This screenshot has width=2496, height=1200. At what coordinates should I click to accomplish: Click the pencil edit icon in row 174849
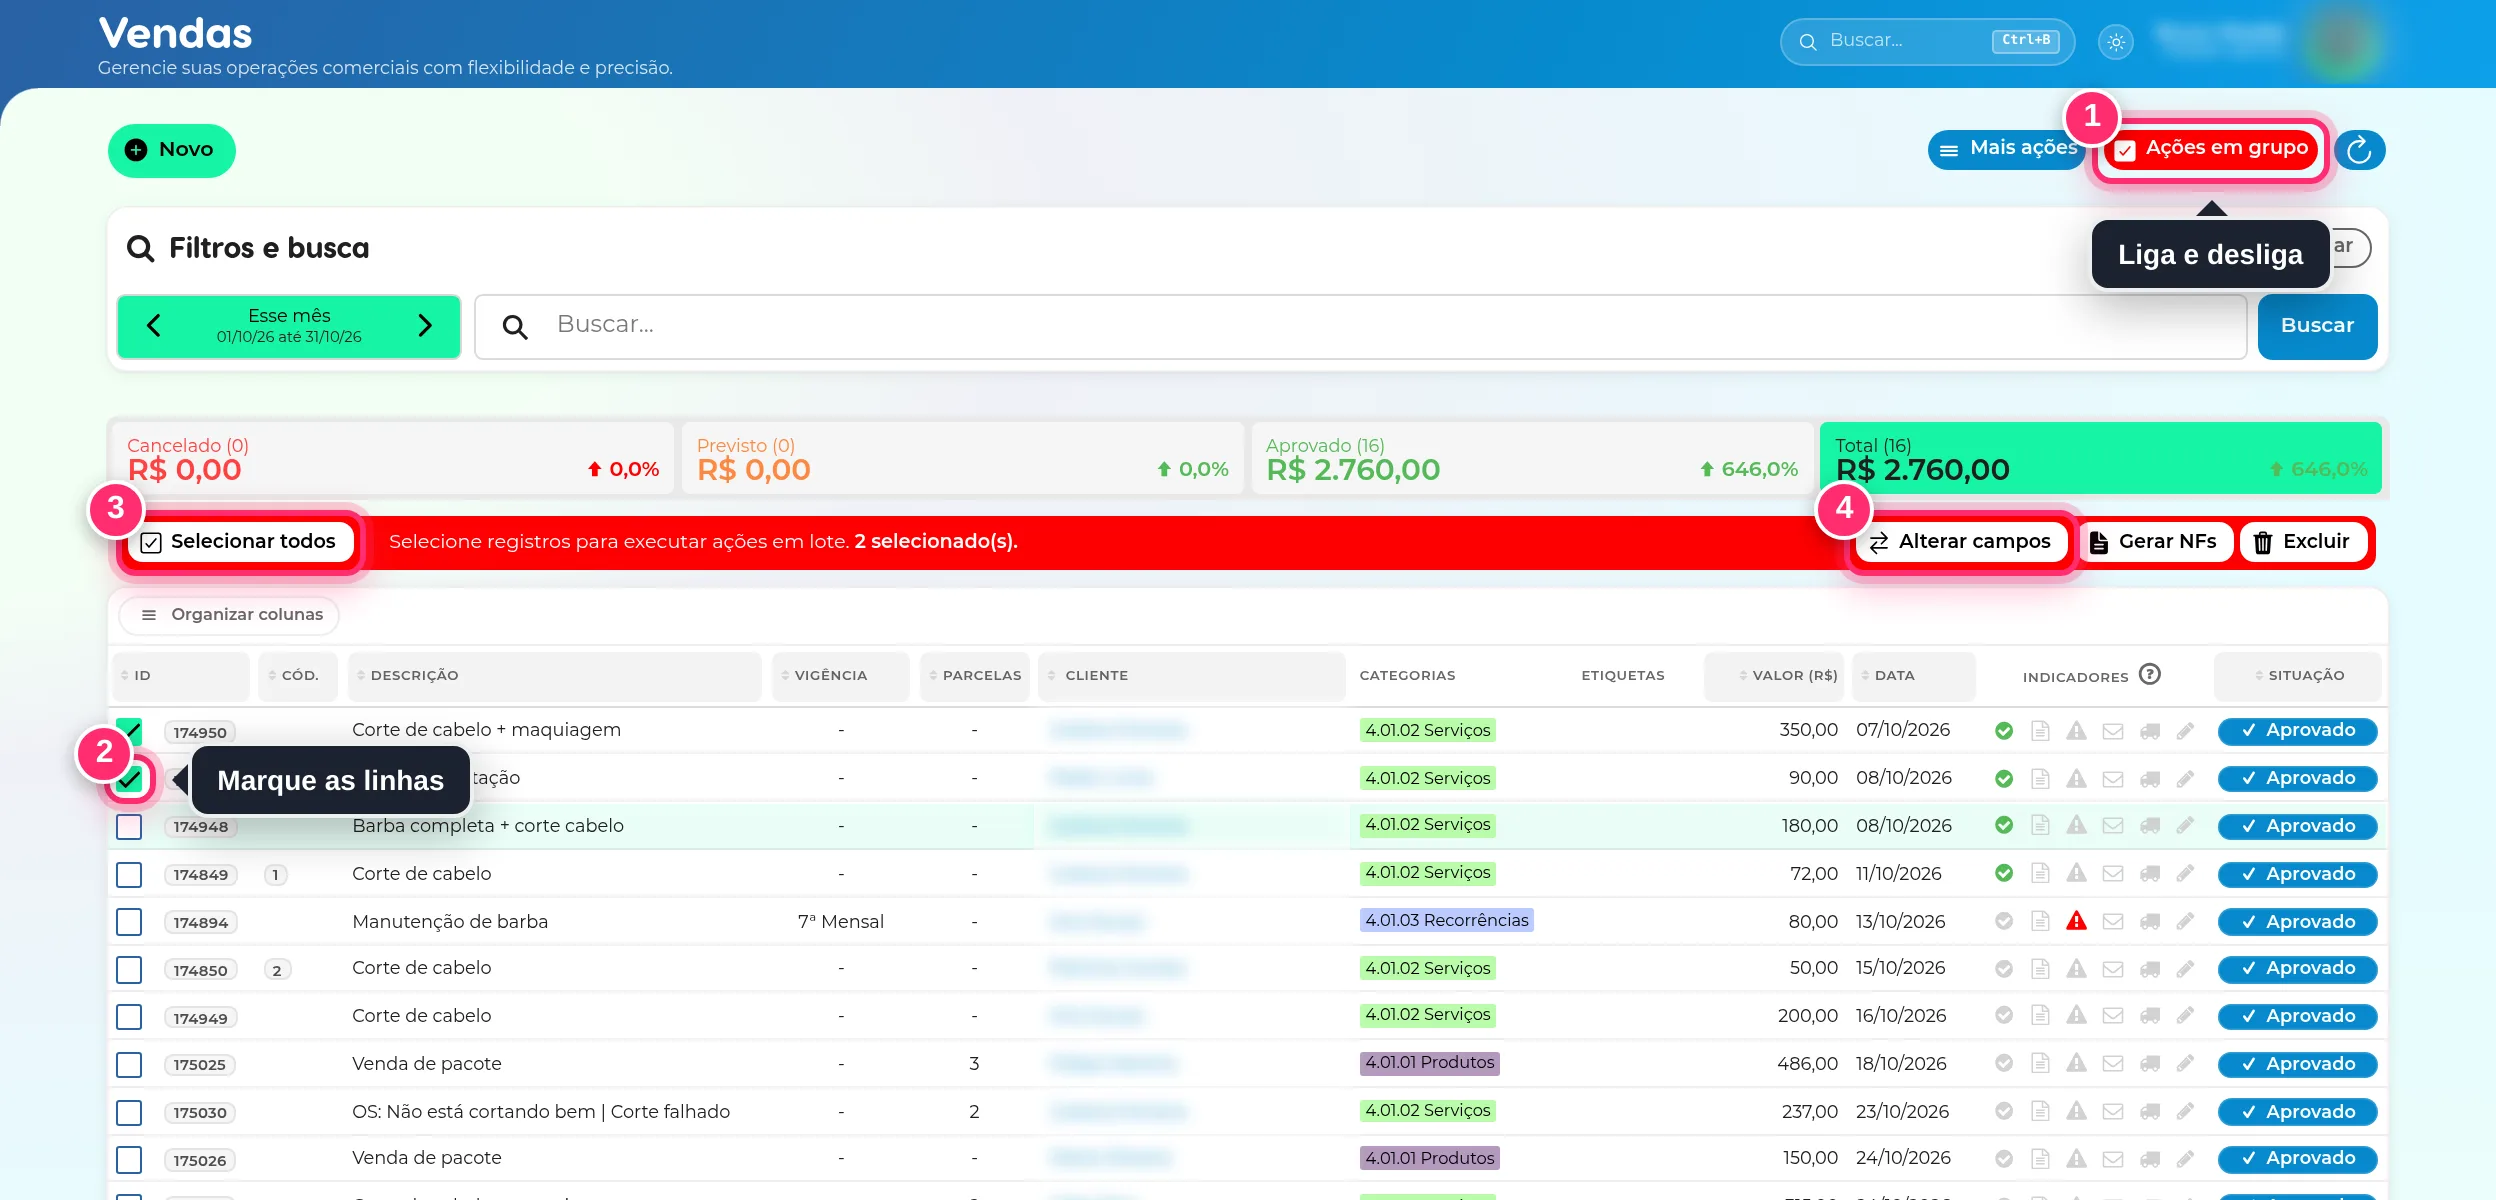(x=2186, y=874)
